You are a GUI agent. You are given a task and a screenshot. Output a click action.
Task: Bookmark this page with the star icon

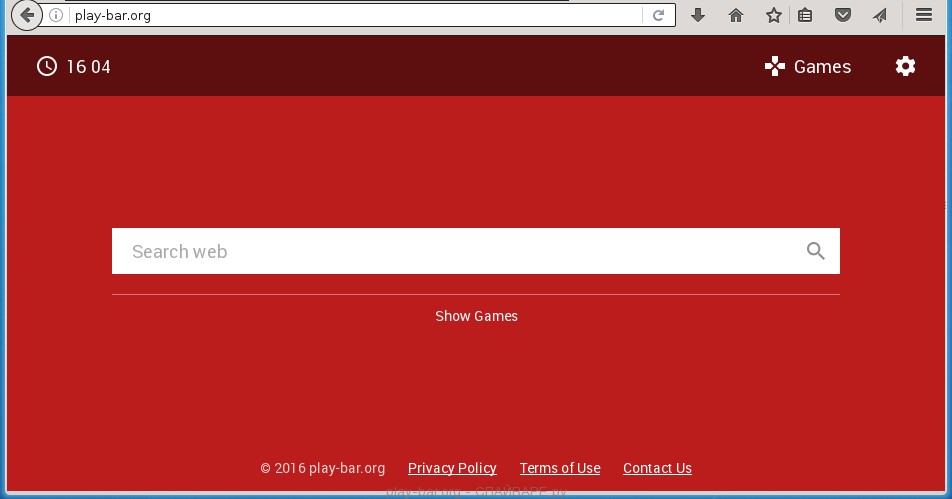(x=773, y=15)
